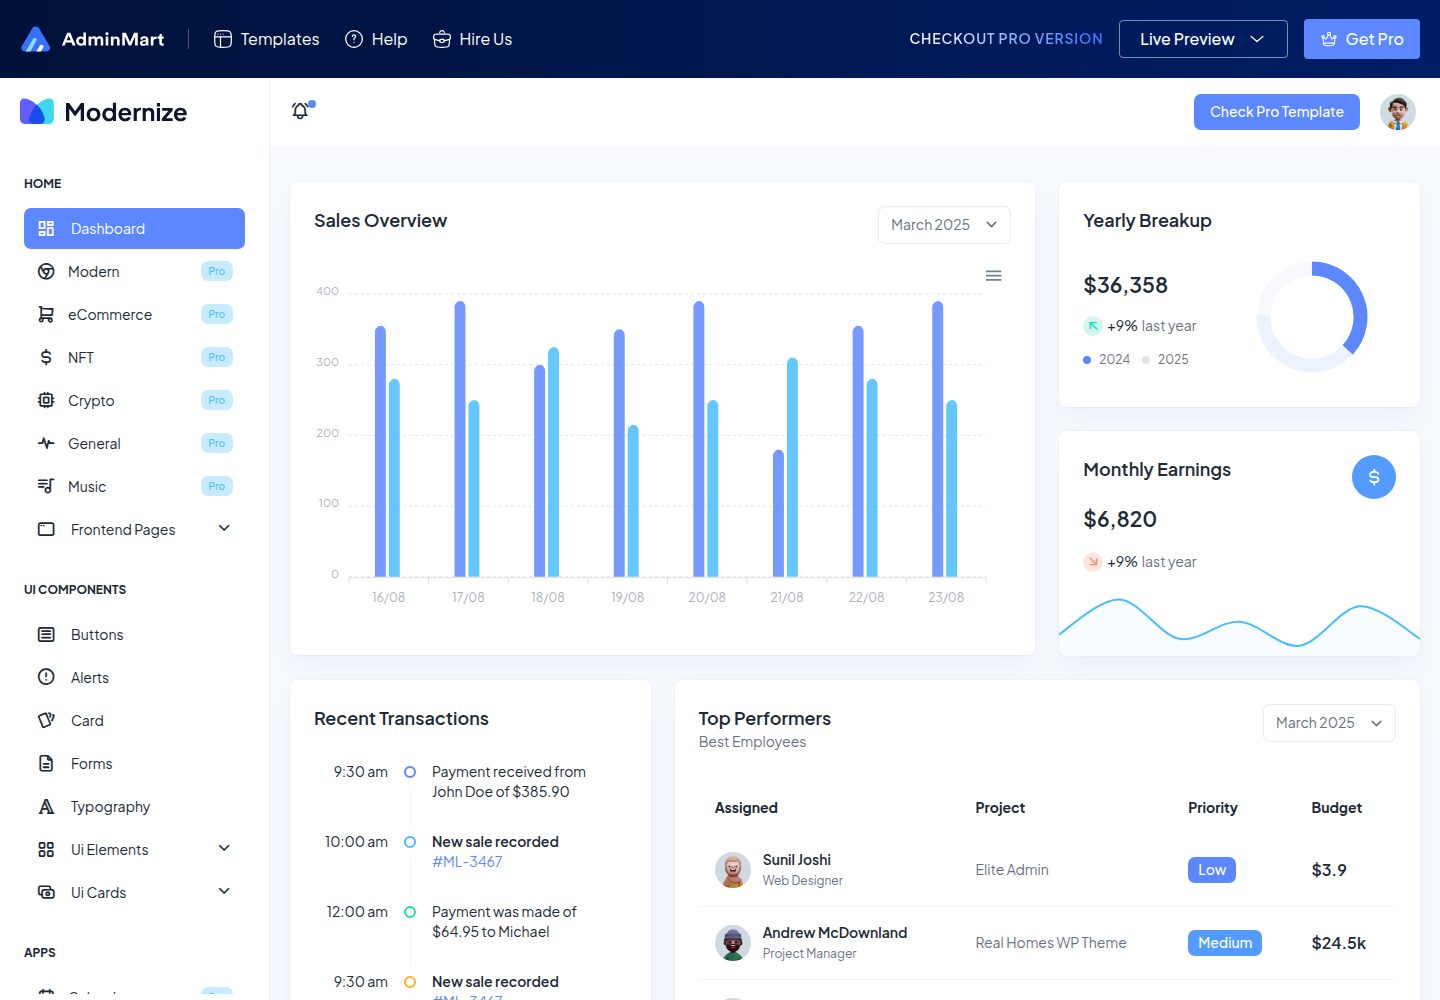Image resolution: width=1440 pixels, height=1000 pixels.
Task: Toggle the 2024 legend in Yearly Breakup
Action: (1106, 359)
